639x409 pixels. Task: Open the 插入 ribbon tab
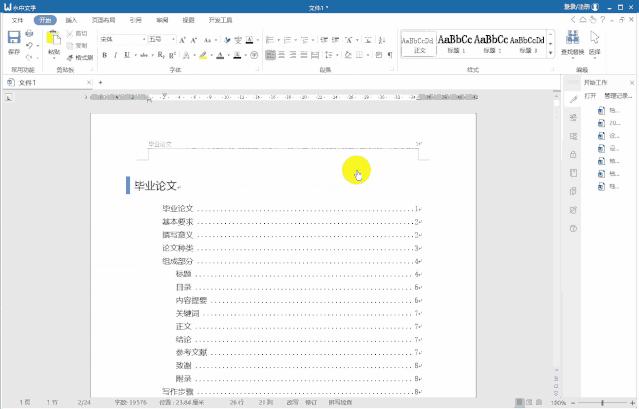click(71, 20)
